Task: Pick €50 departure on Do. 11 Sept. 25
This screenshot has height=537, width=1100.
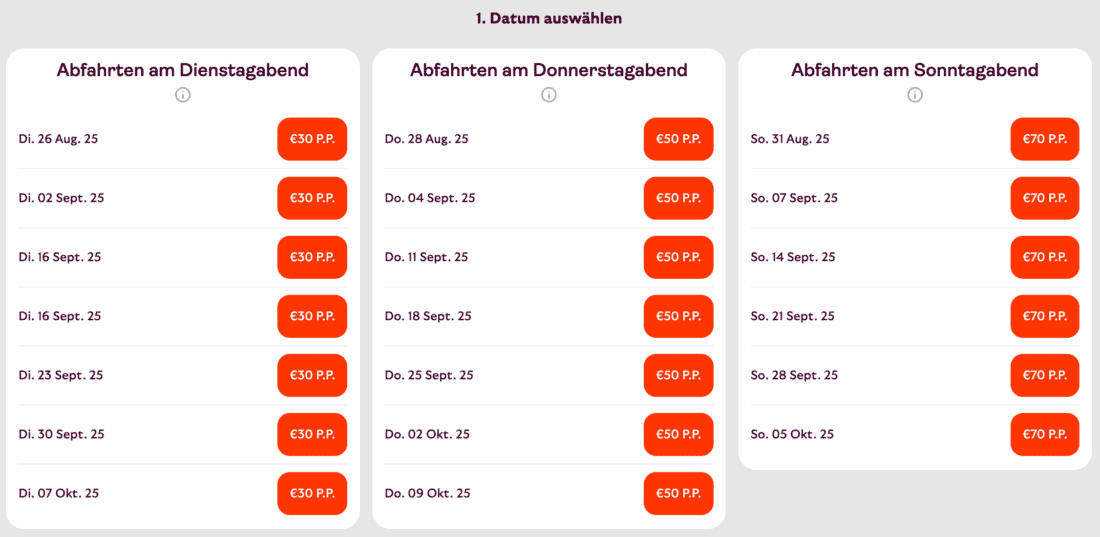Action: pyautogui.click(x=678, y=257)
